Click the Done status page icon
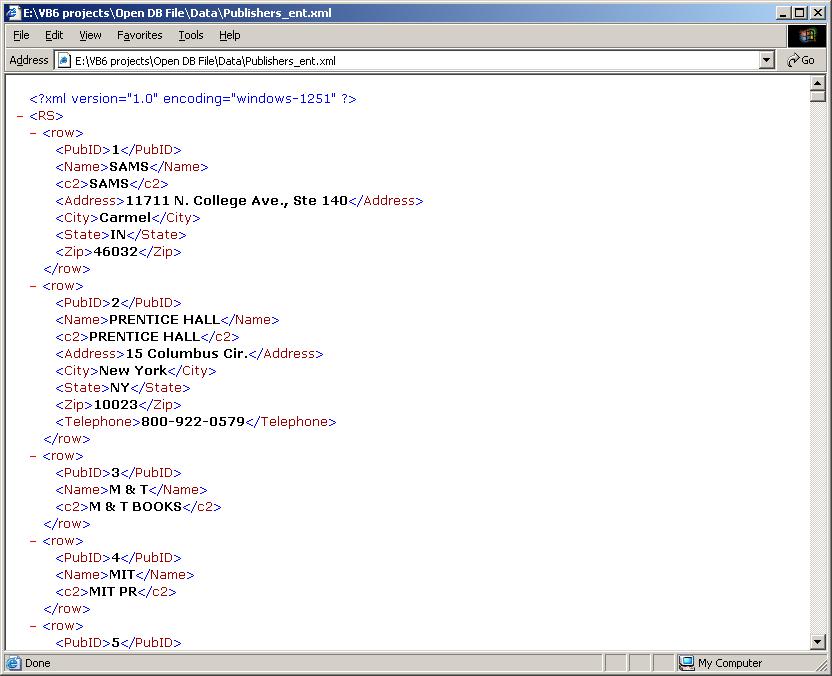The height and width of the screenshot is (676, 832). (x=13, y=663)
